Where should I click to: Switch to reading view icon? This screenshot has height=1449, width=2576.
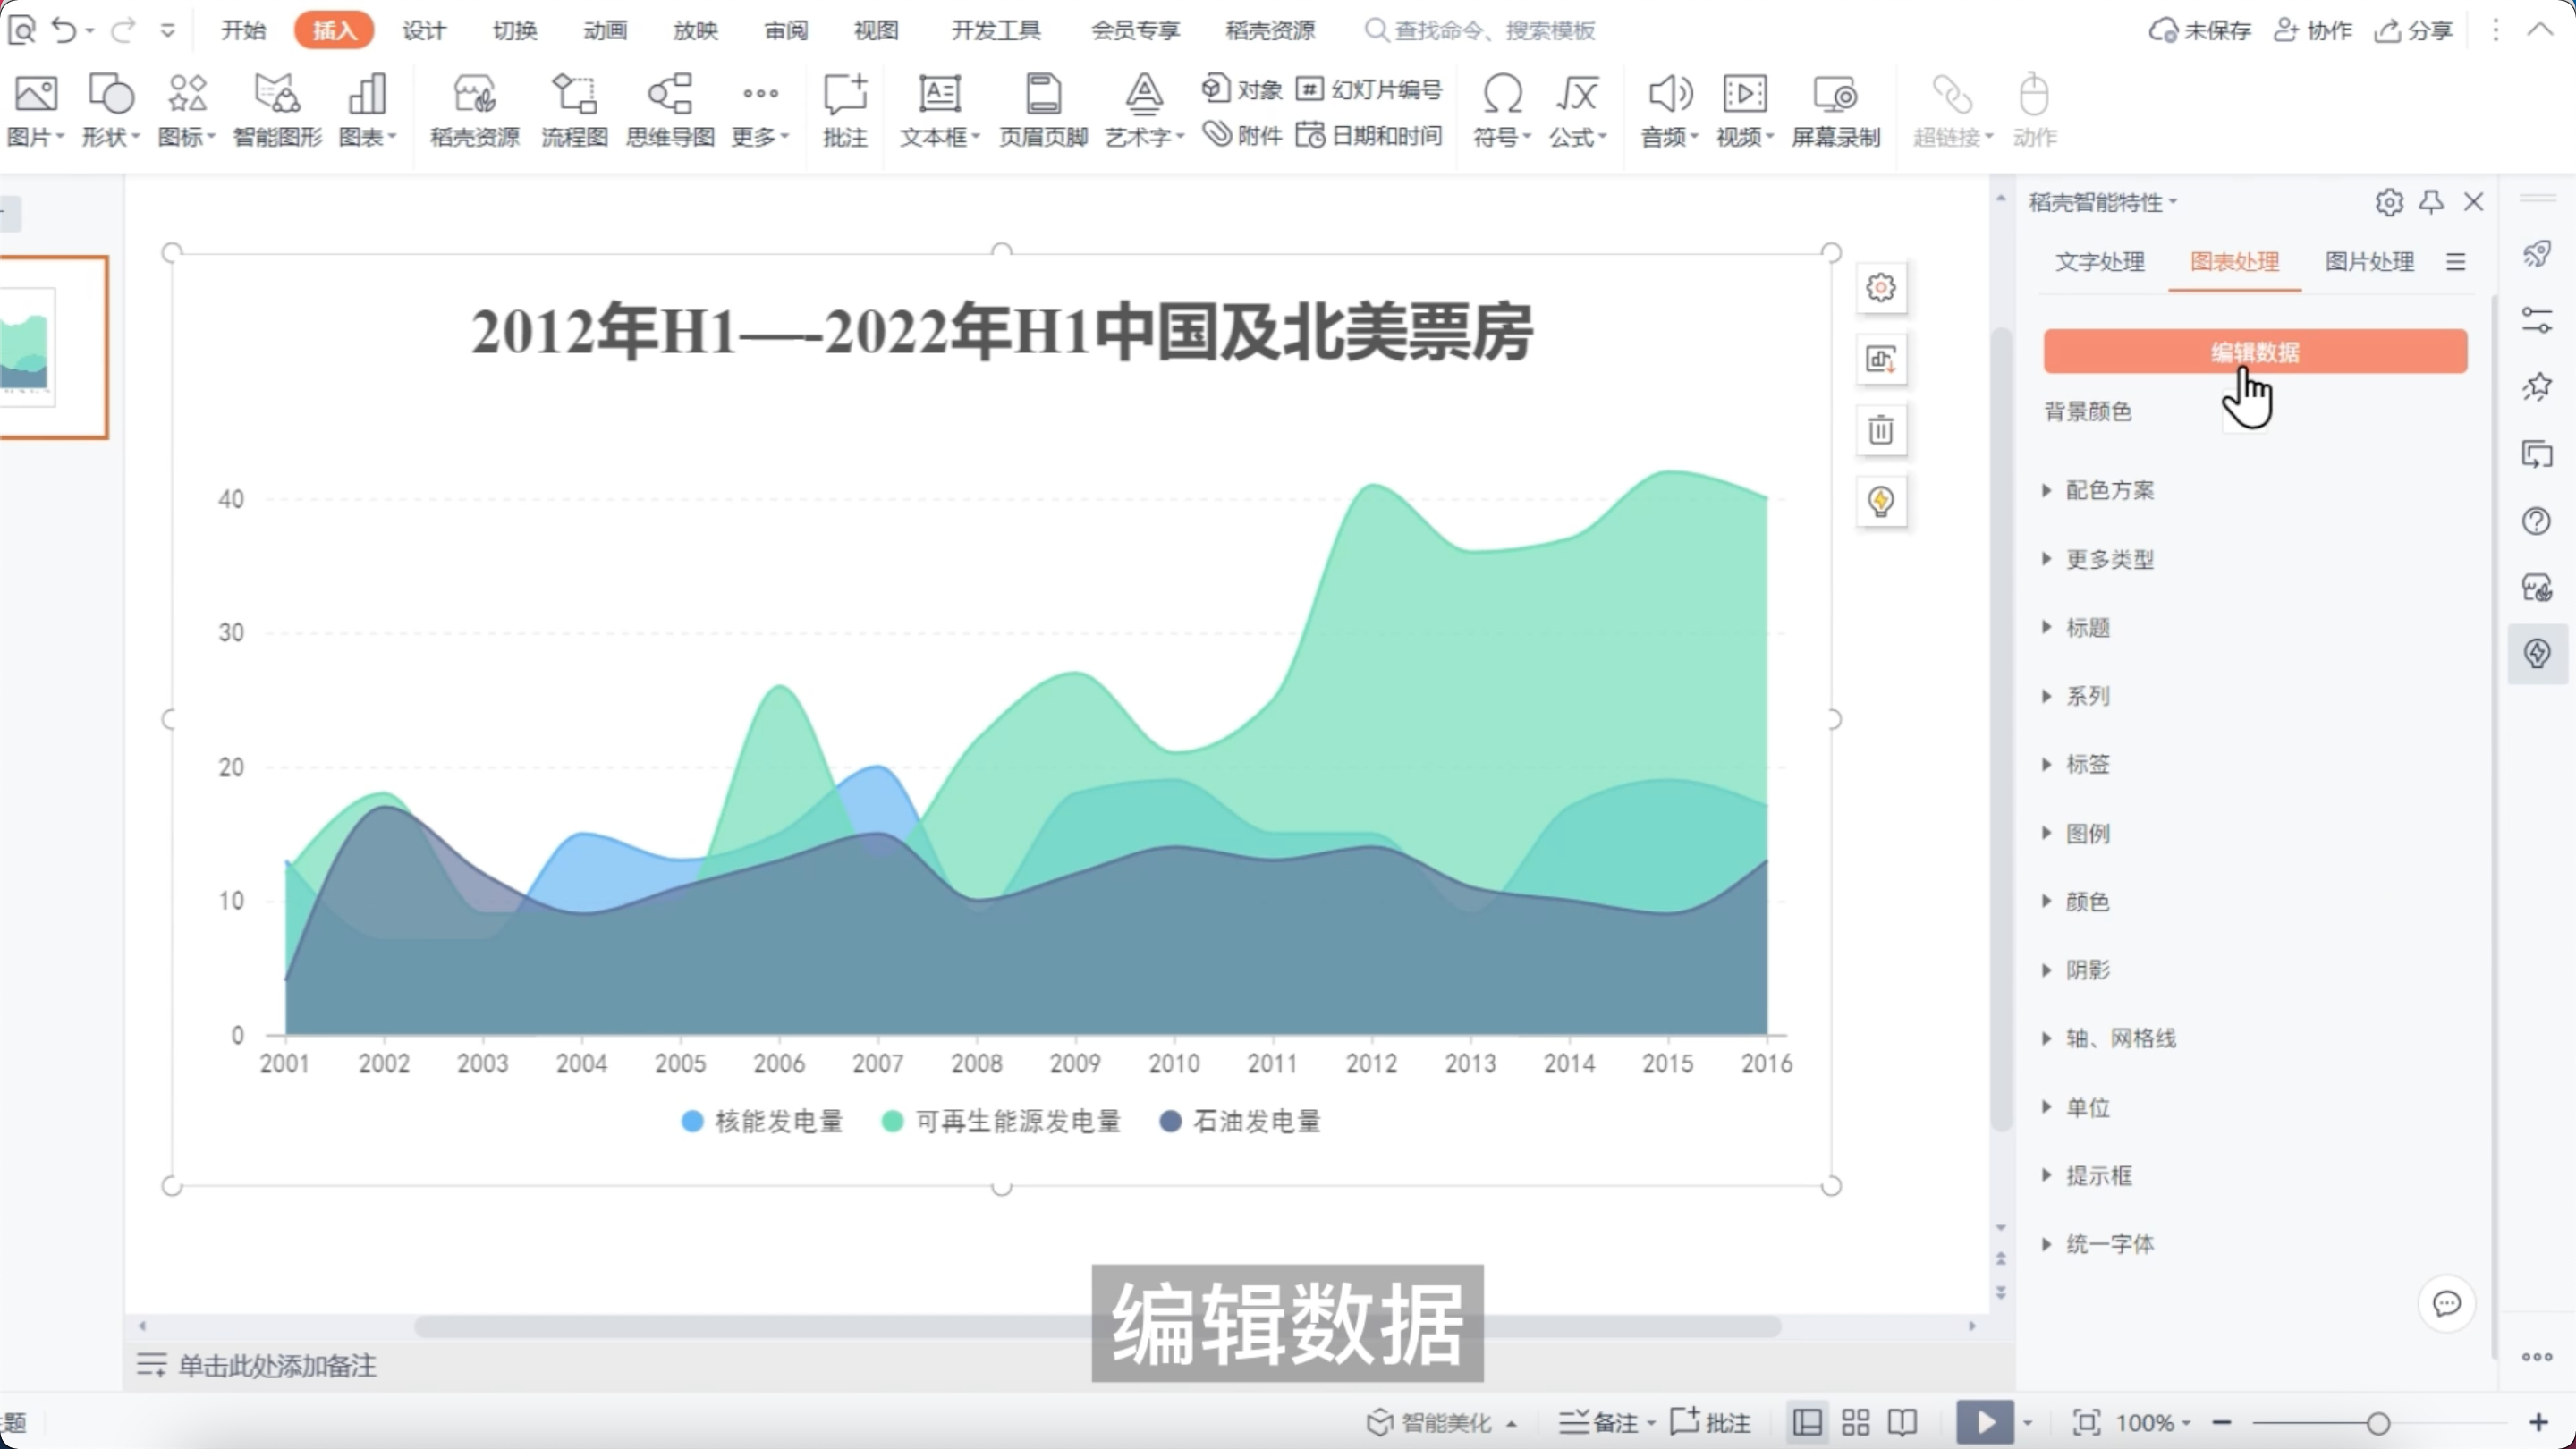1903,1422
